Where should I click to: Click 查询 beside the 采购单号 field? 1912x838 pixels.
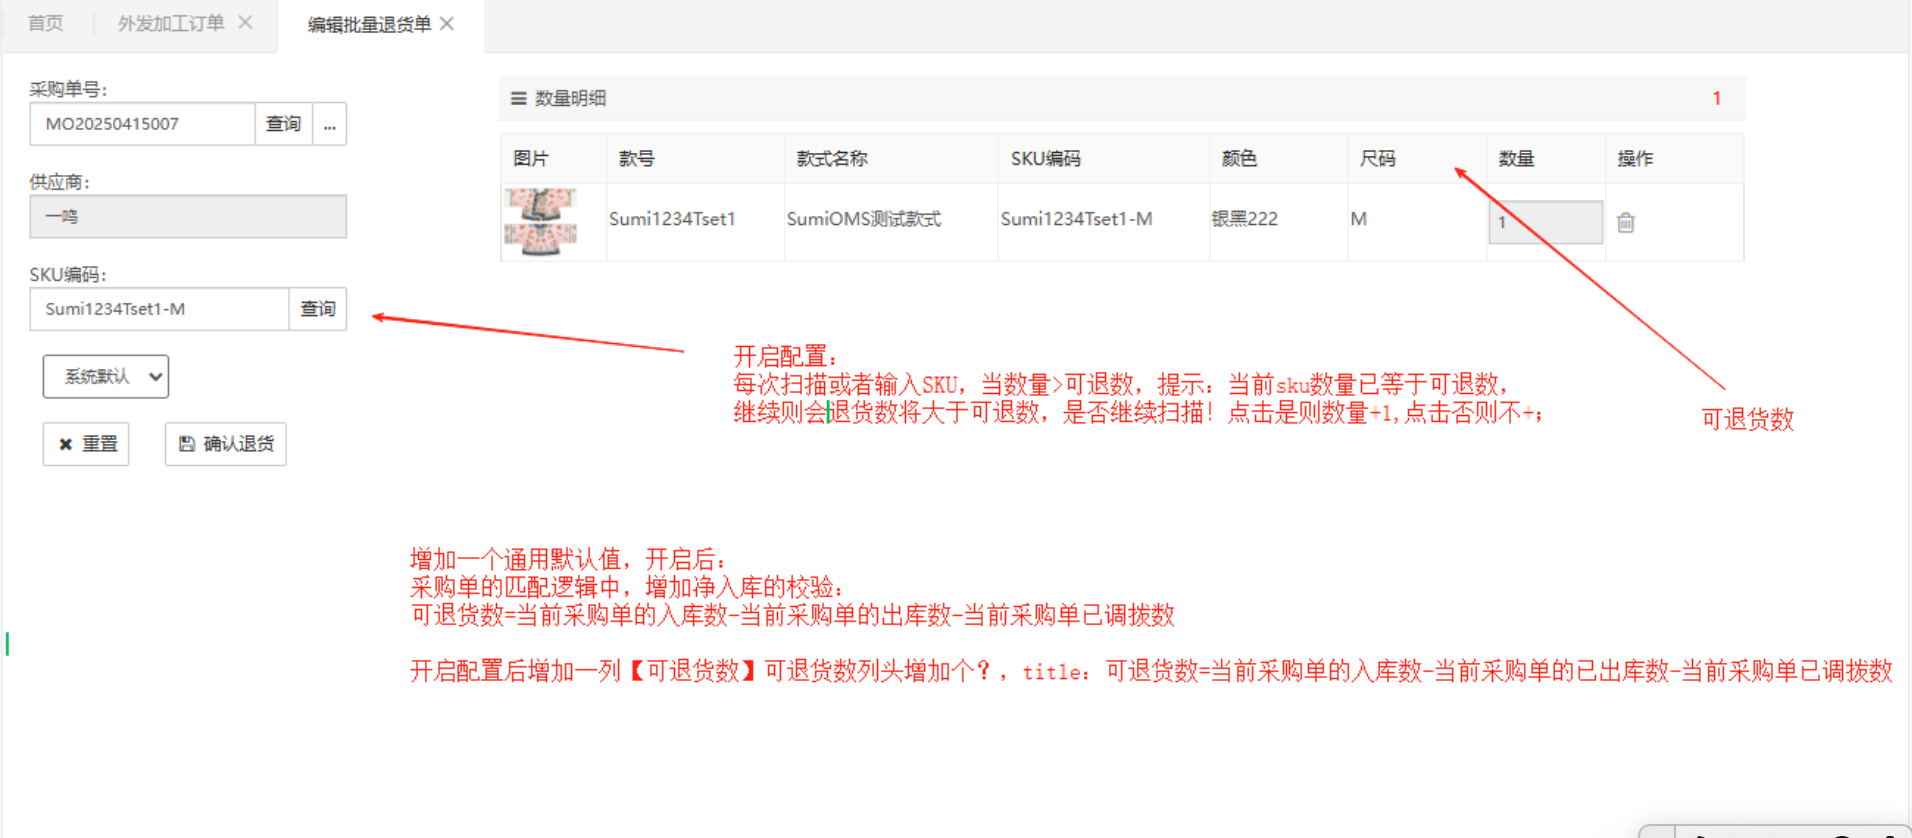pos(283,124)
